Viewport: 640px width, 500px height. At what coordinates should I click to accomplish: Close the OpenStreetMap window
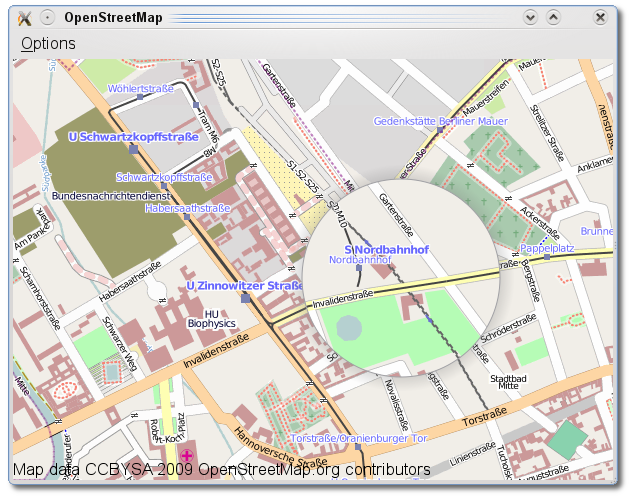tap(600, 17)
